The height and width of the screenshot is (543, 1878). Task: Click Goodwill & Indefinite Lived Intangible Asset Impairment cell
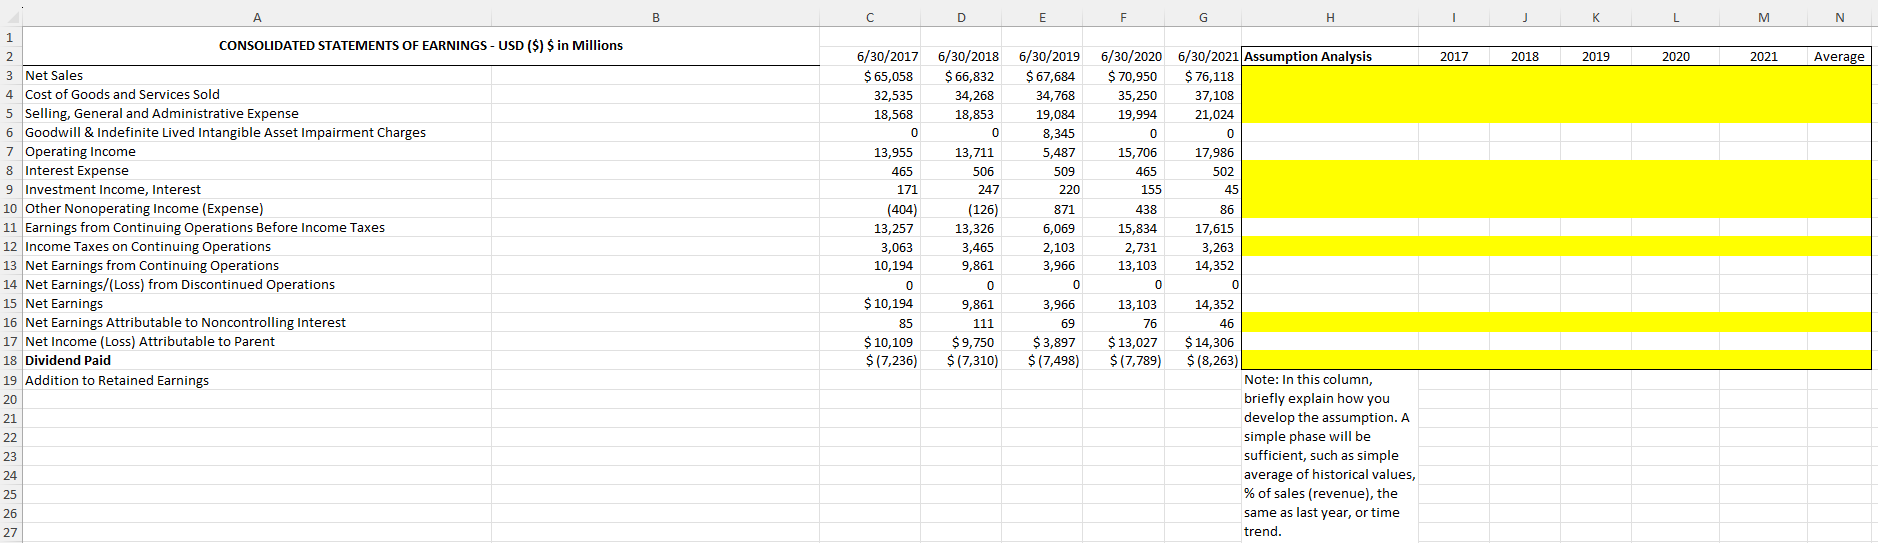coord(257,132)
